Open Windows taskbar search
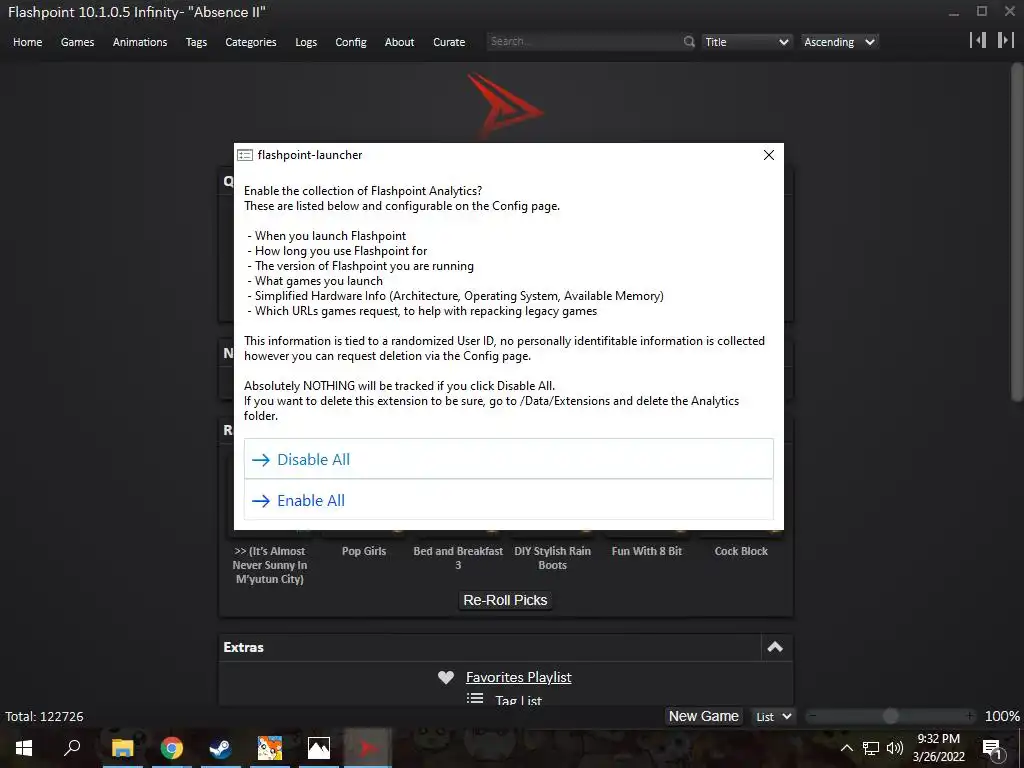 (72, 748)
